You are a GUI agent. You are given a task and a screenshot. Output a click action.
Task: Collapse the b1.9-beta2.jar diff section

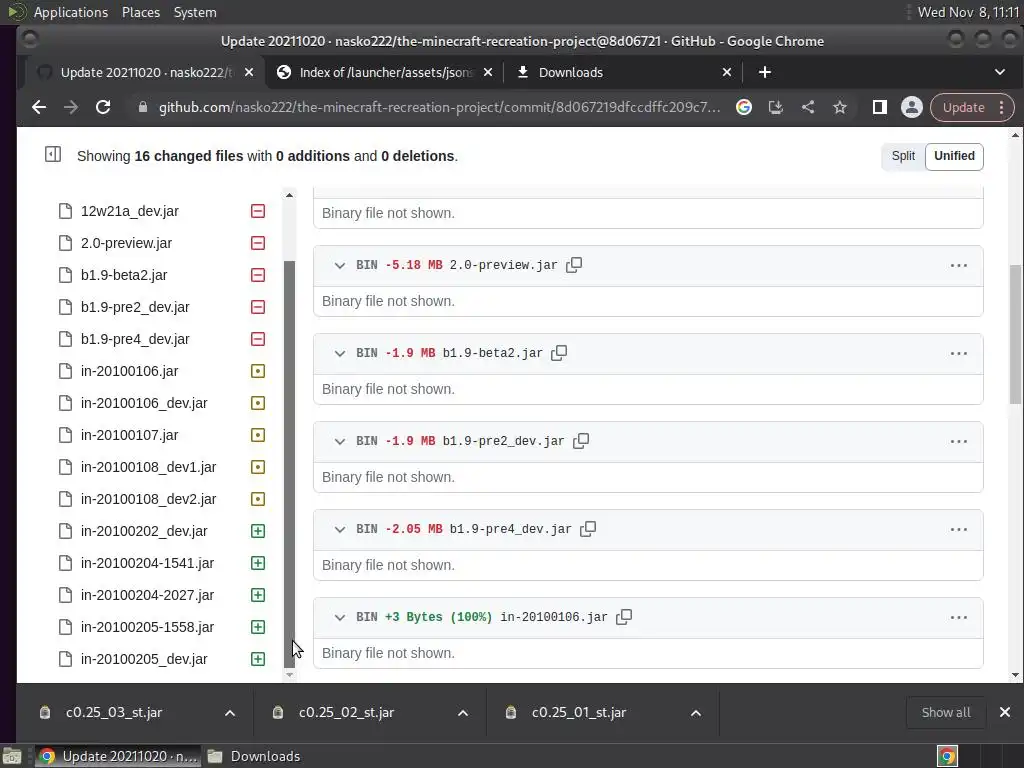340,353
